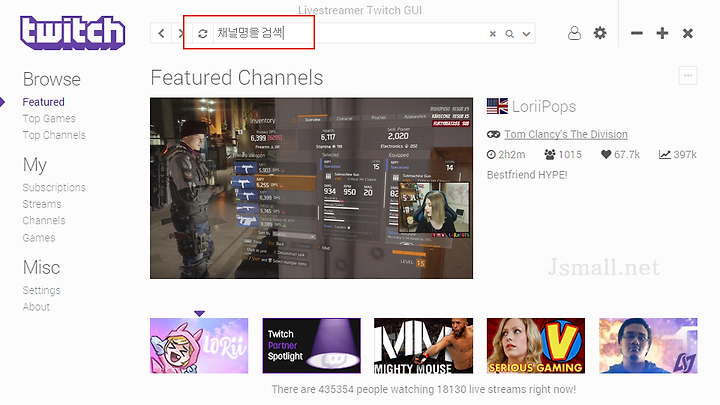
Task: Maximize the window with the plus icon
Action: (x=662, y=33)
